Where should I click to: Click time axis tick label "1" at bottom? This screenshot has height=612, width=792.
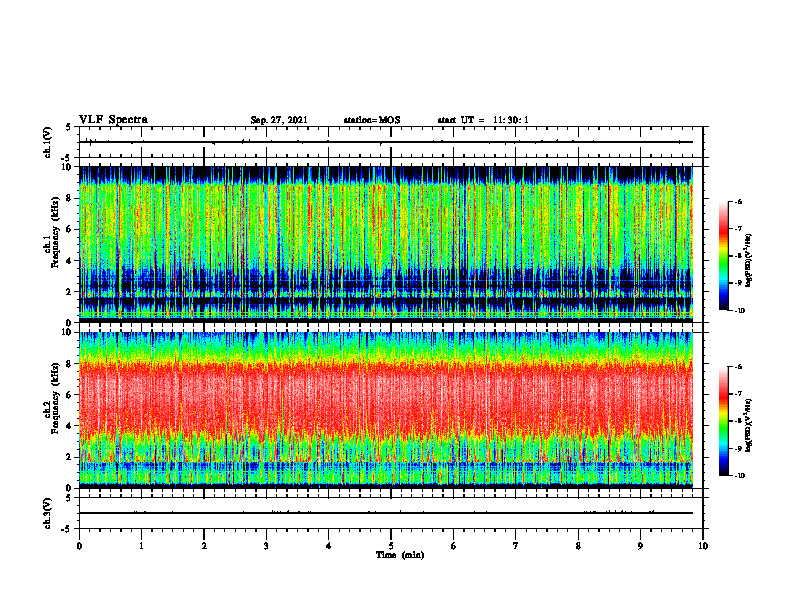point(141,546)
